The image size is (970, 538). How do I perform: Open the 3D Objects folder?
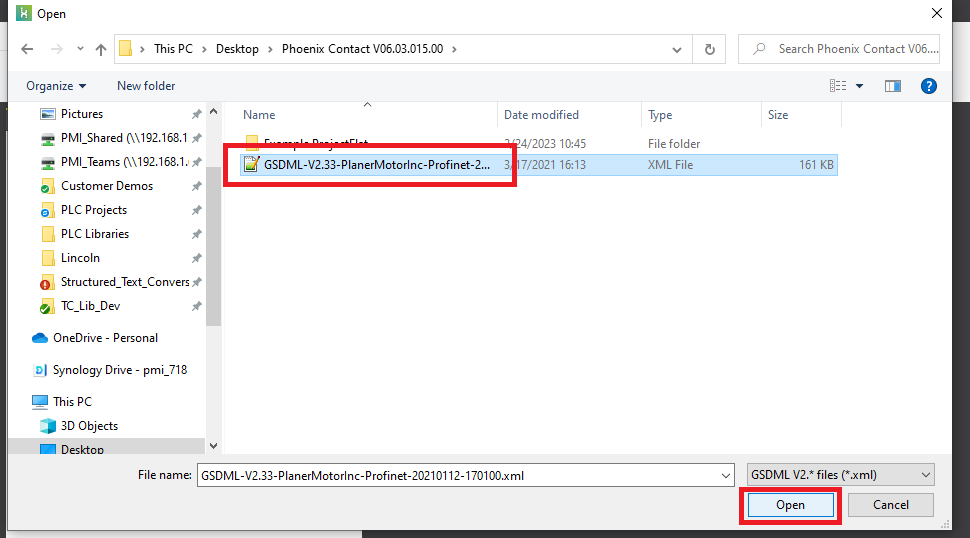coord(89,425)
